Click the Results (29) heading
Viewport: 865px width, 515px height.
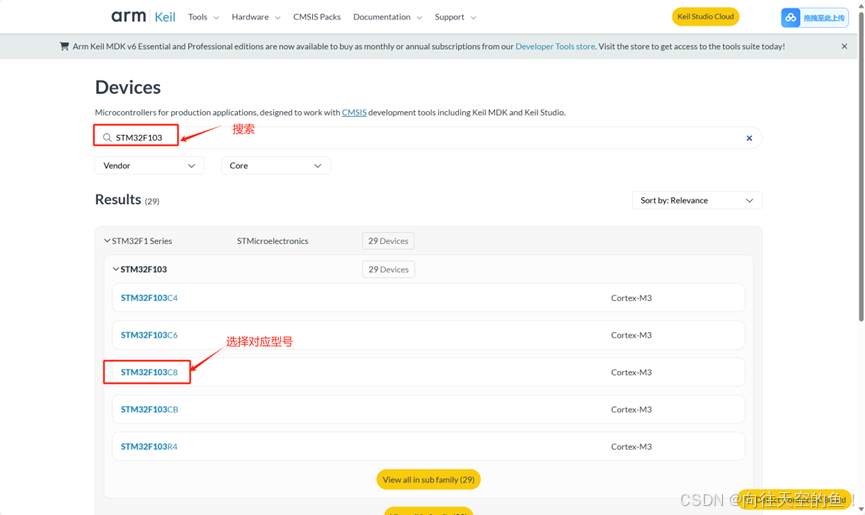pos(127,200)
